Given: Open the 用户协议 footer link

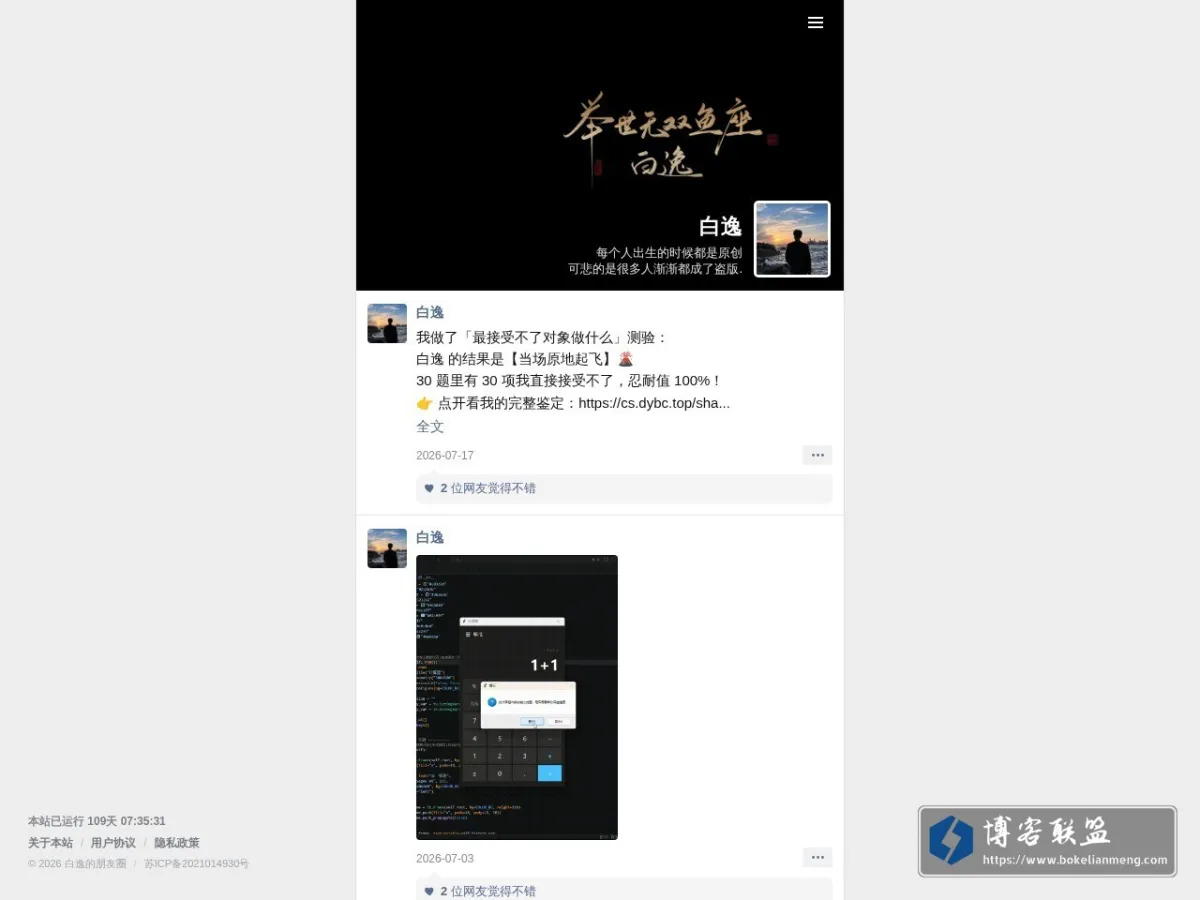Looking at the screenshot, I should 113,843.
